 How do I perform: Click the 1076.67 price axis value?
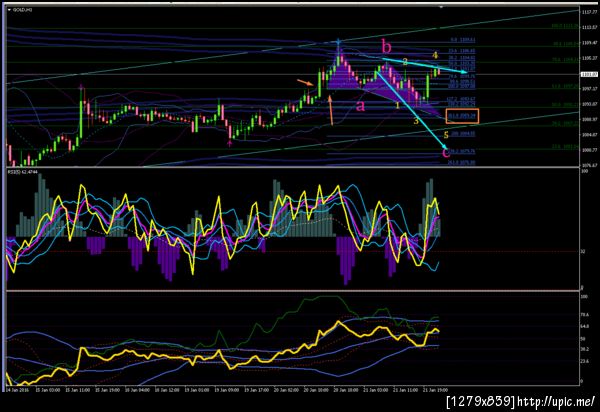coord(589,165)
